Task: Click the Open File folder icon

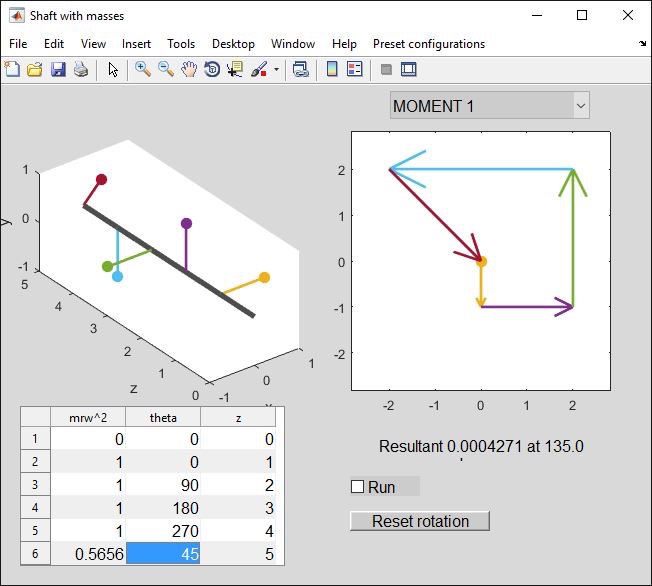Action: point(35,70)
